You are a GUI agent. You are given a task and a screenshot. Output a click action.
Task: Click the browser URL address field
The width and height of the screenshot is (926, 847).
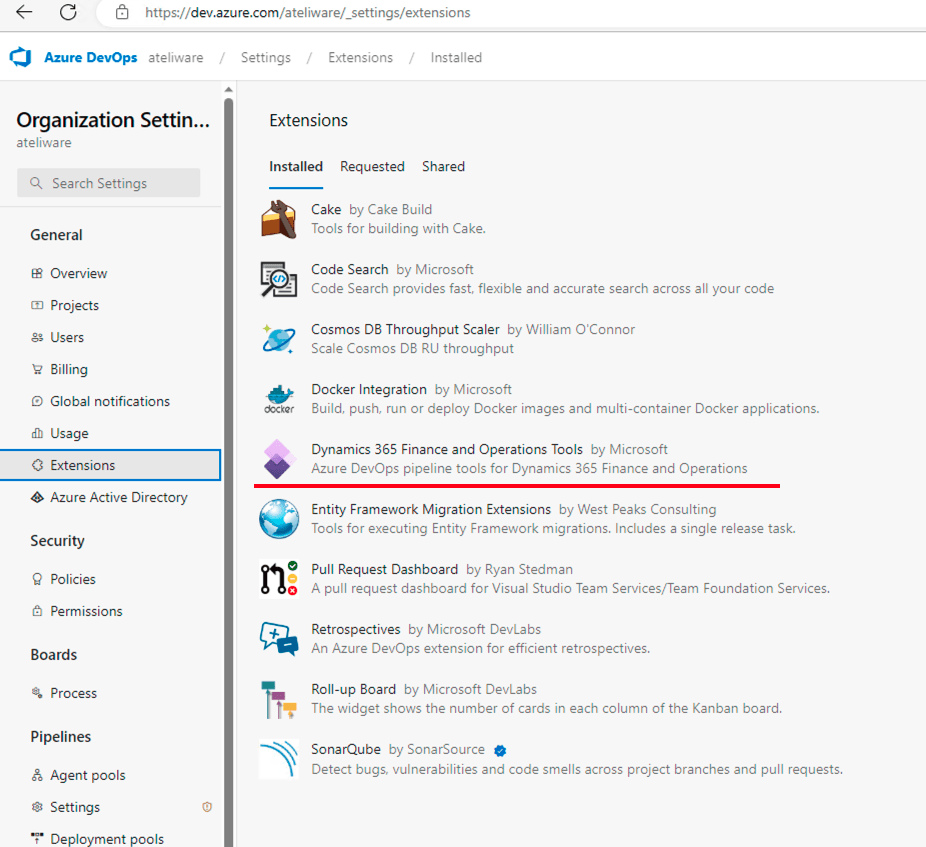pos(308,12)
